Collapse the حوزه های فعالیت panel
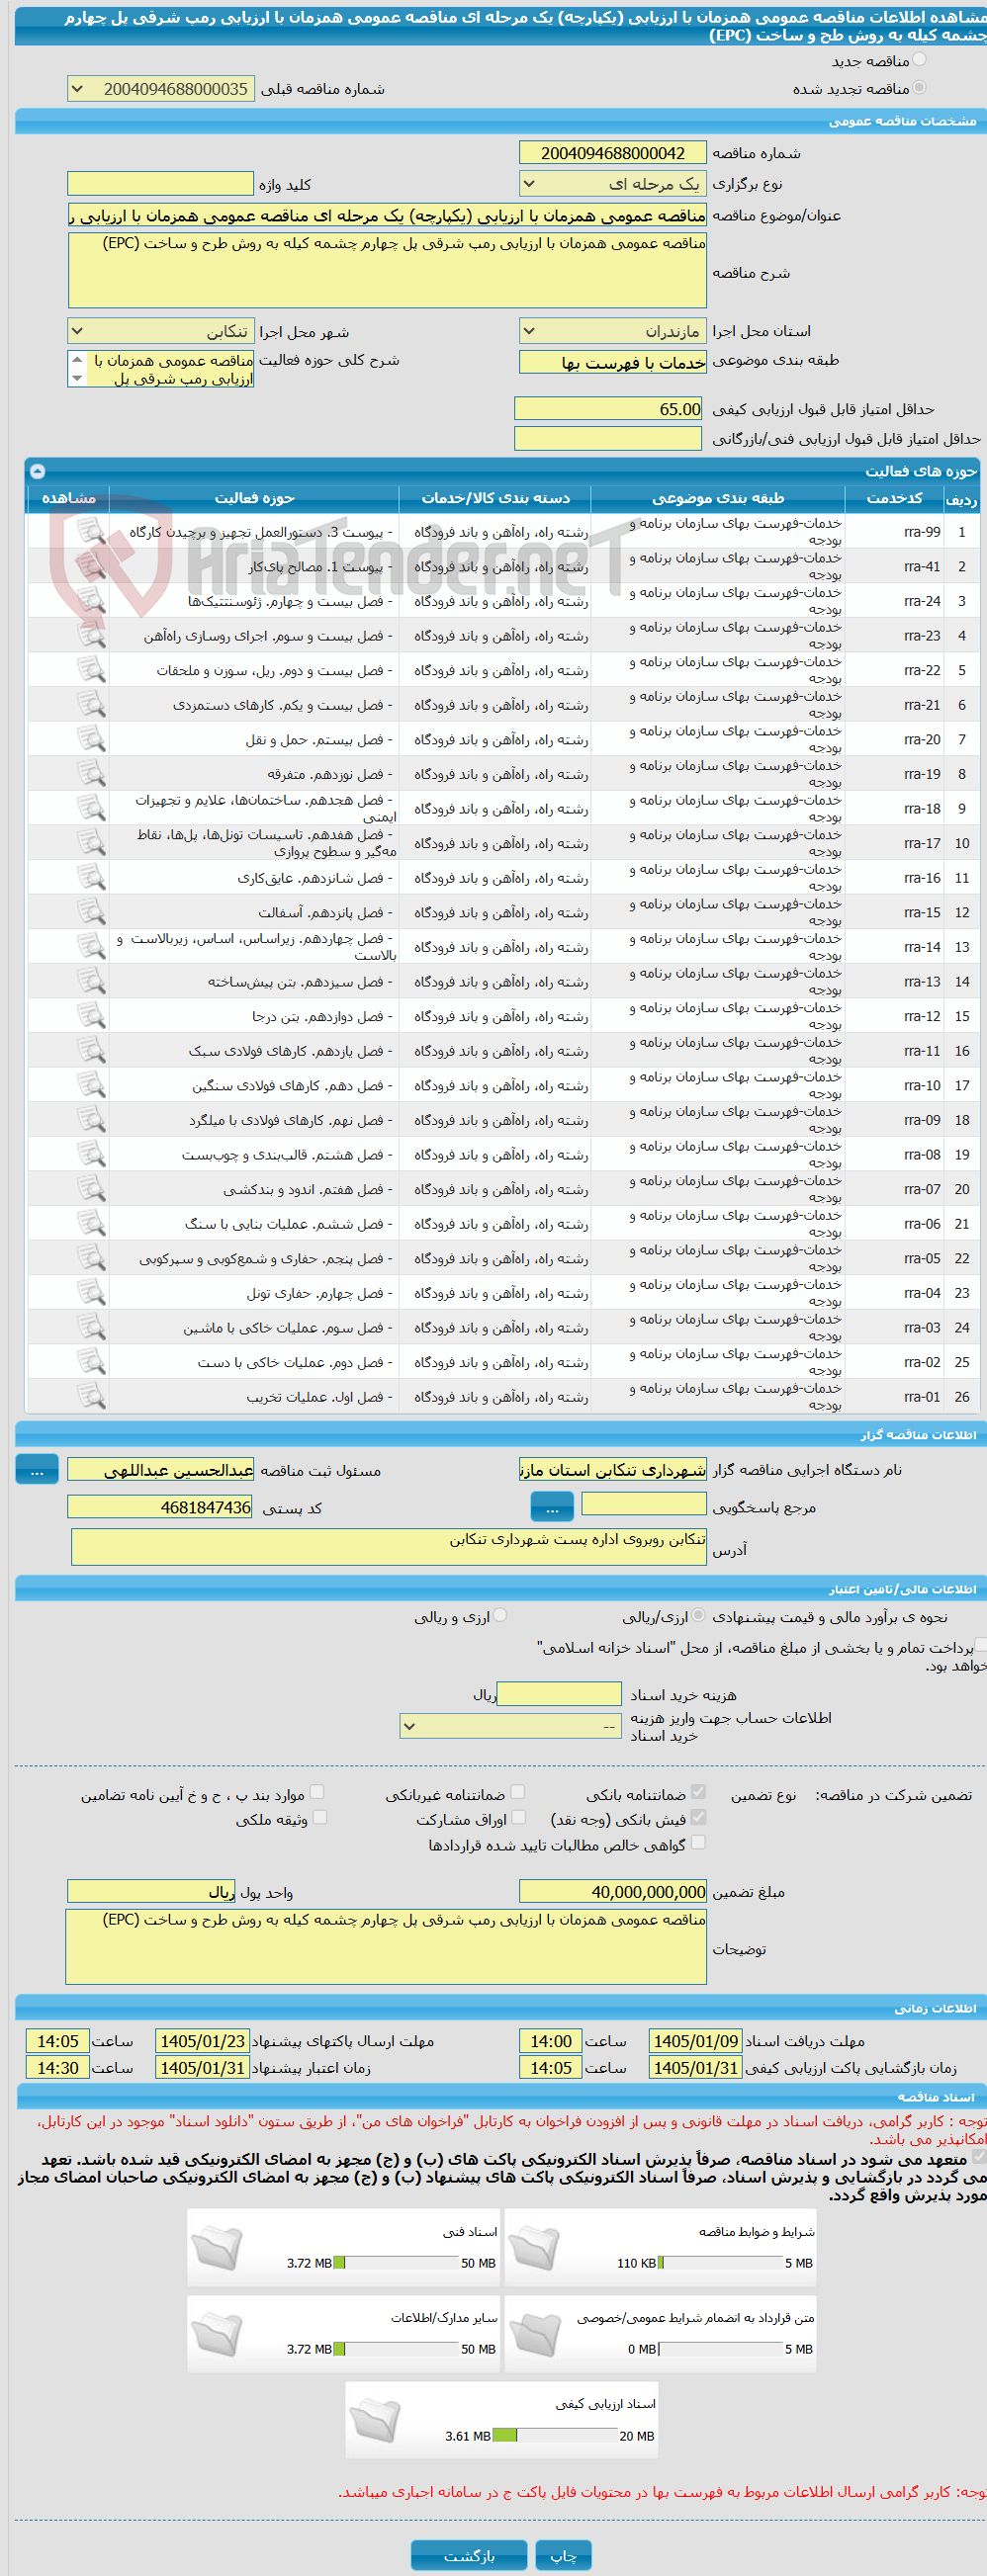The width and height of the screenshot is (987, 2576). [37, 471]
